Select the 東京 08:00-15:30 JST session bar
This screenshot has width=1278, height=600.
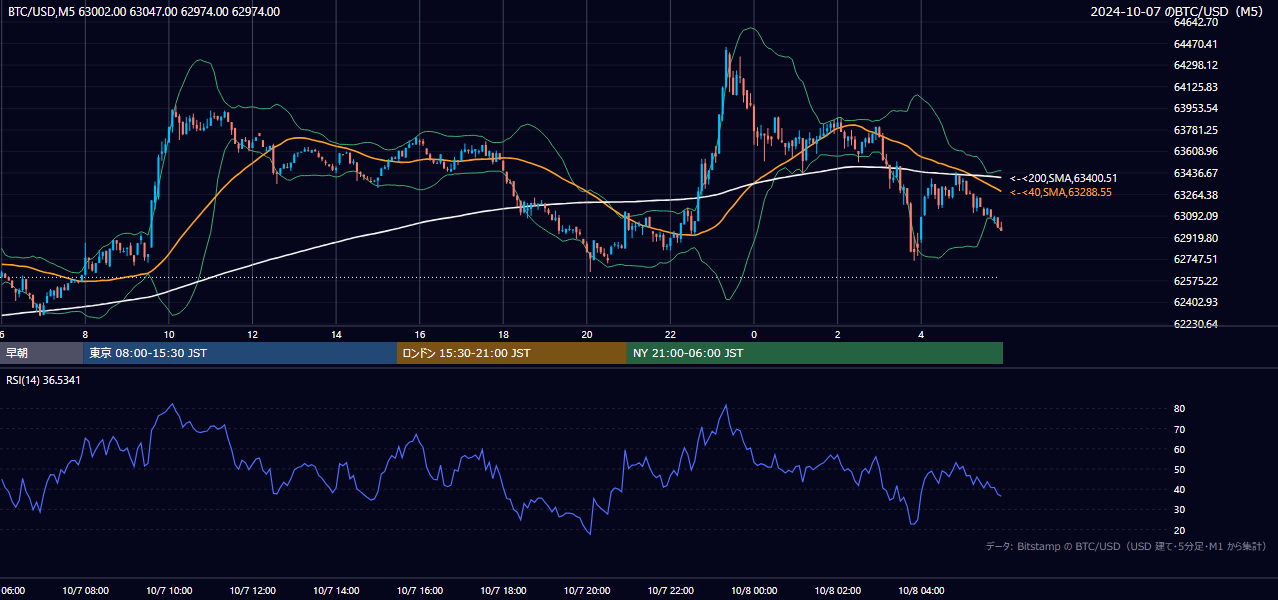point(240,353)
